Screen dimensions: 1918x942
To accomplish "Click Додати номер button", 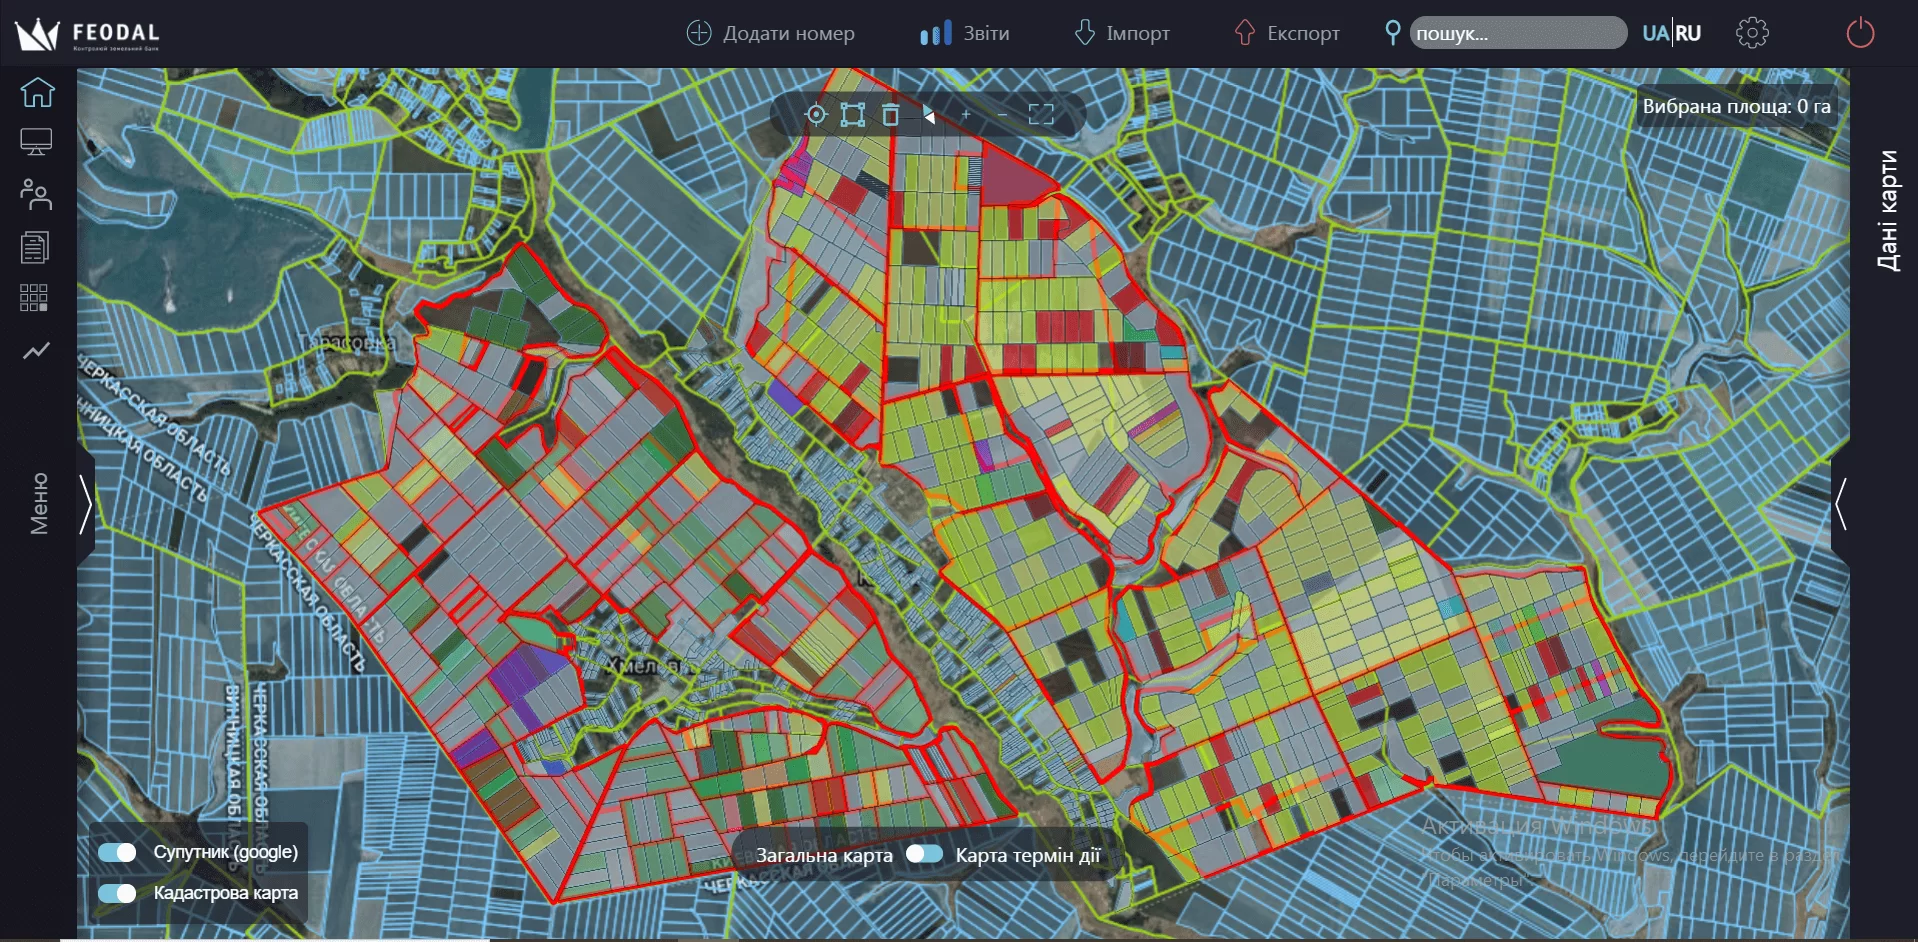I will coord(770,33).
